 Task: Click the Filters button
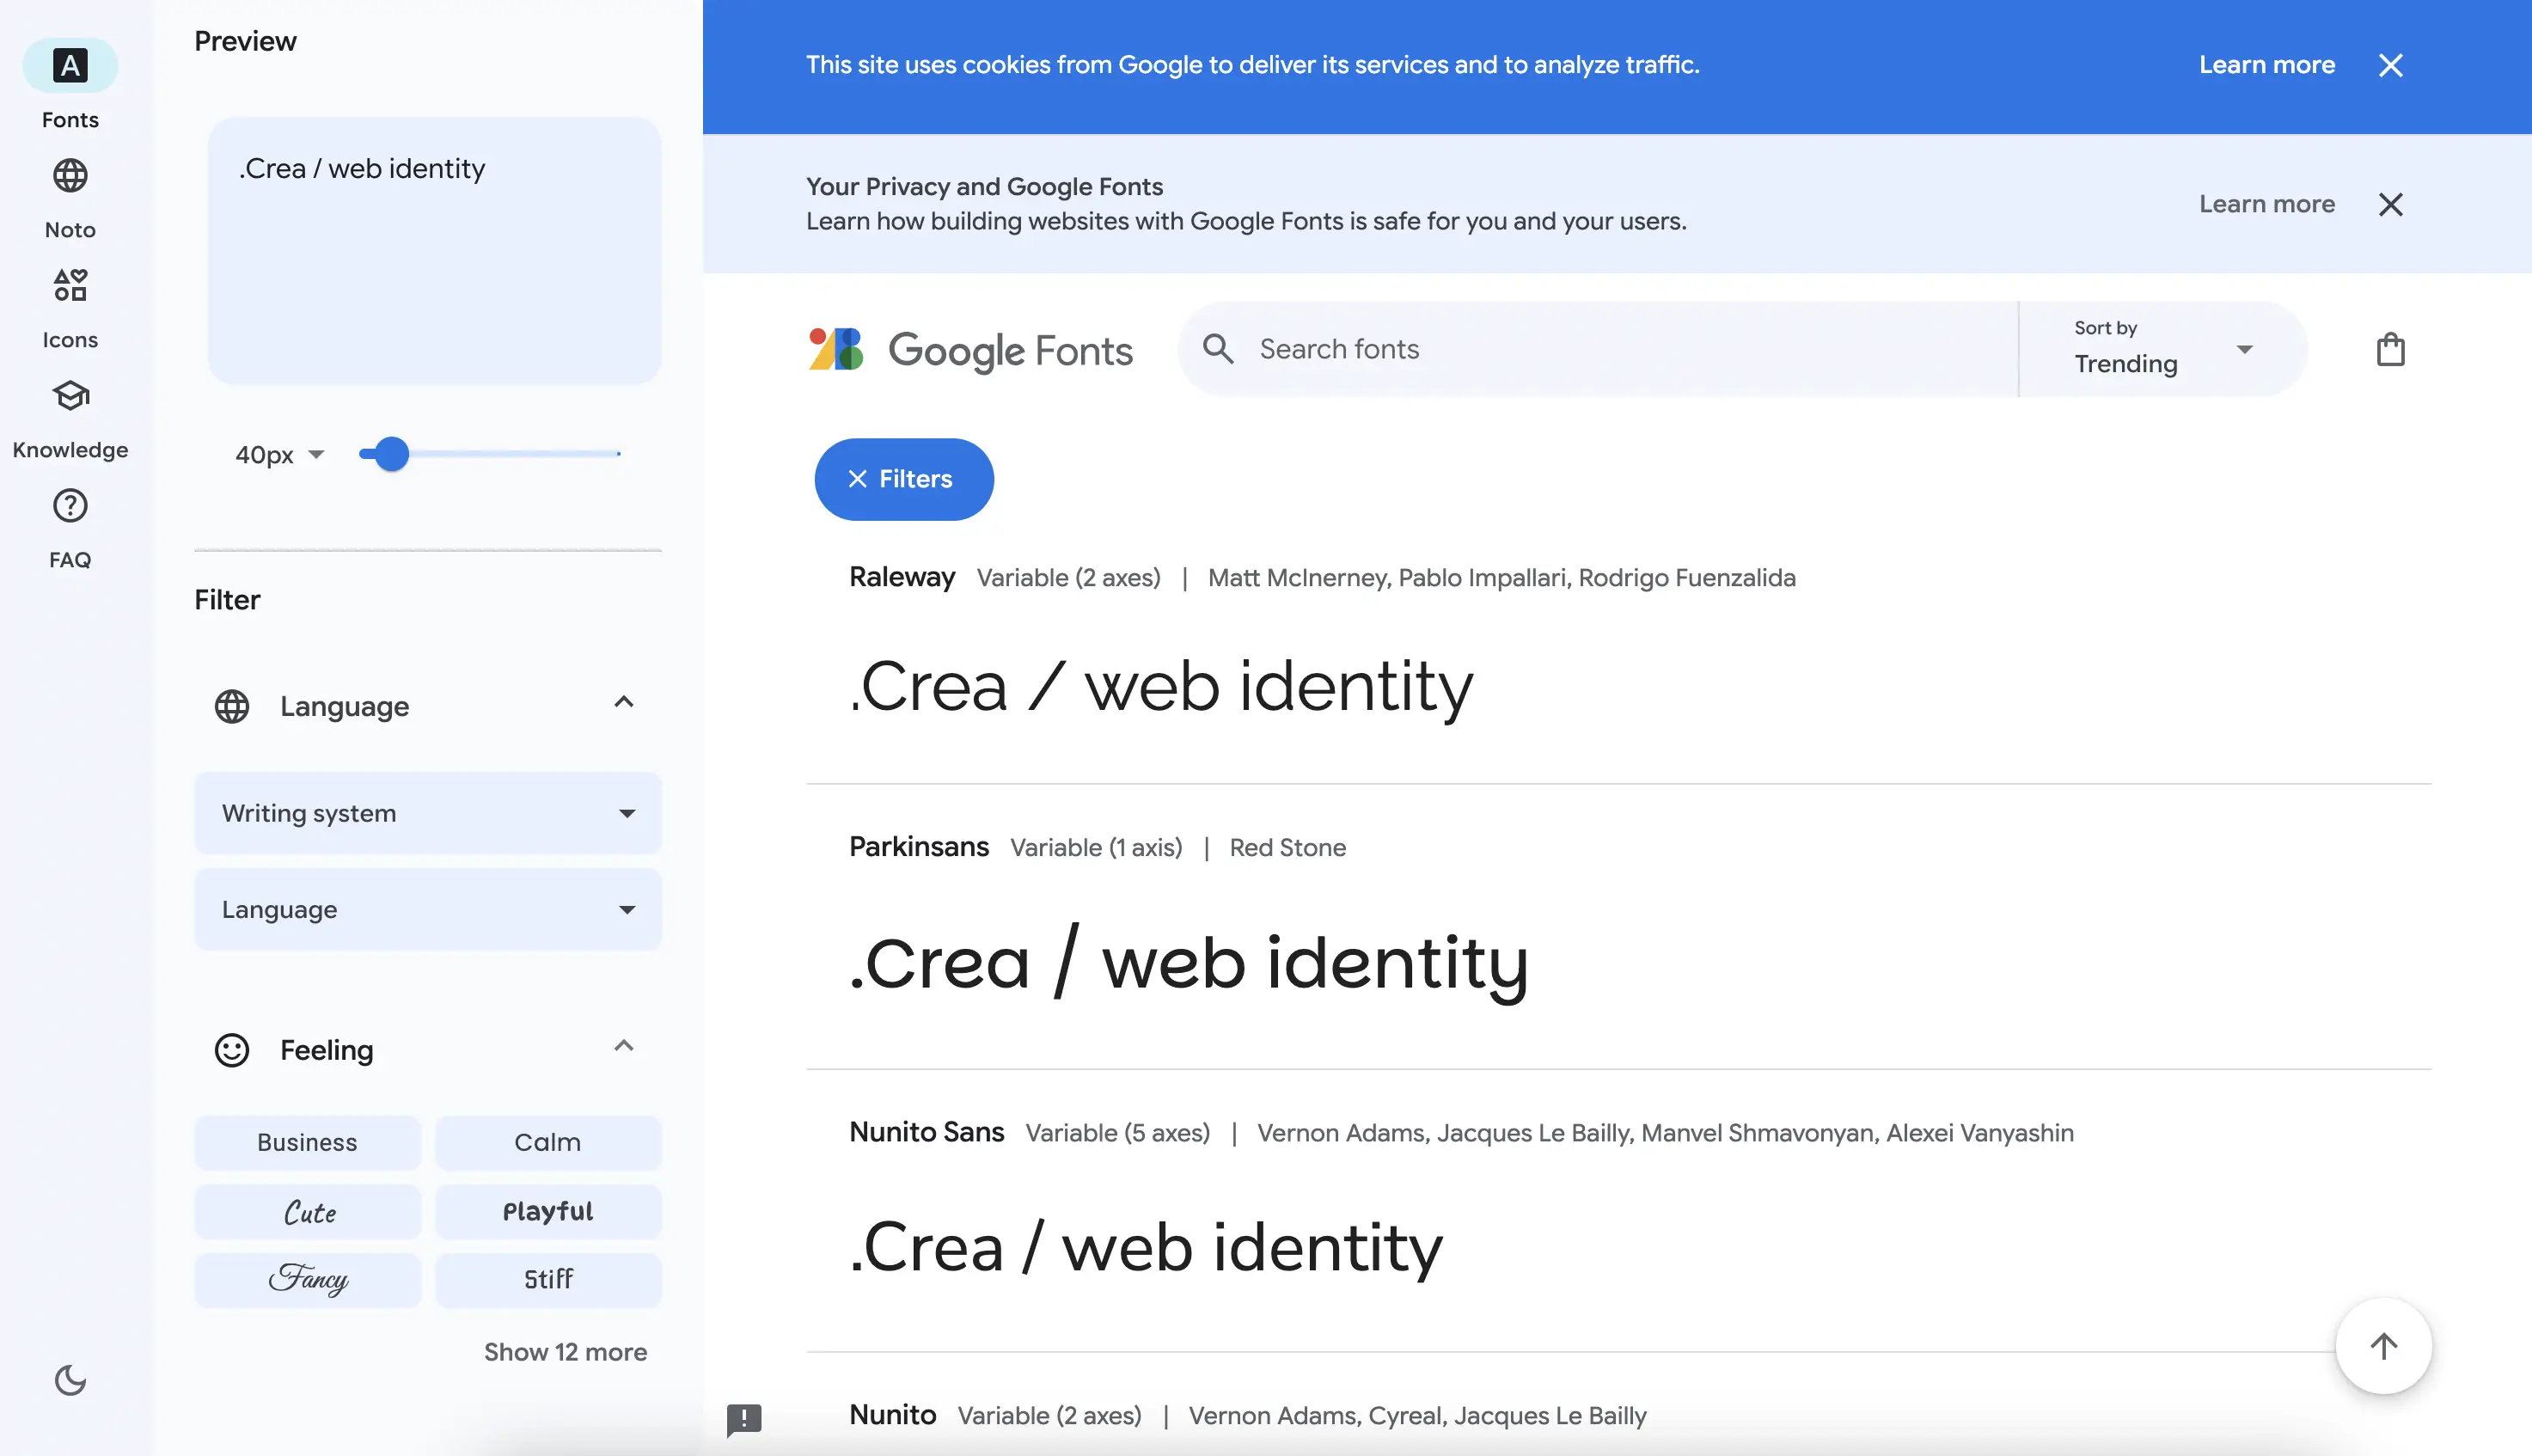pos(903,479)
